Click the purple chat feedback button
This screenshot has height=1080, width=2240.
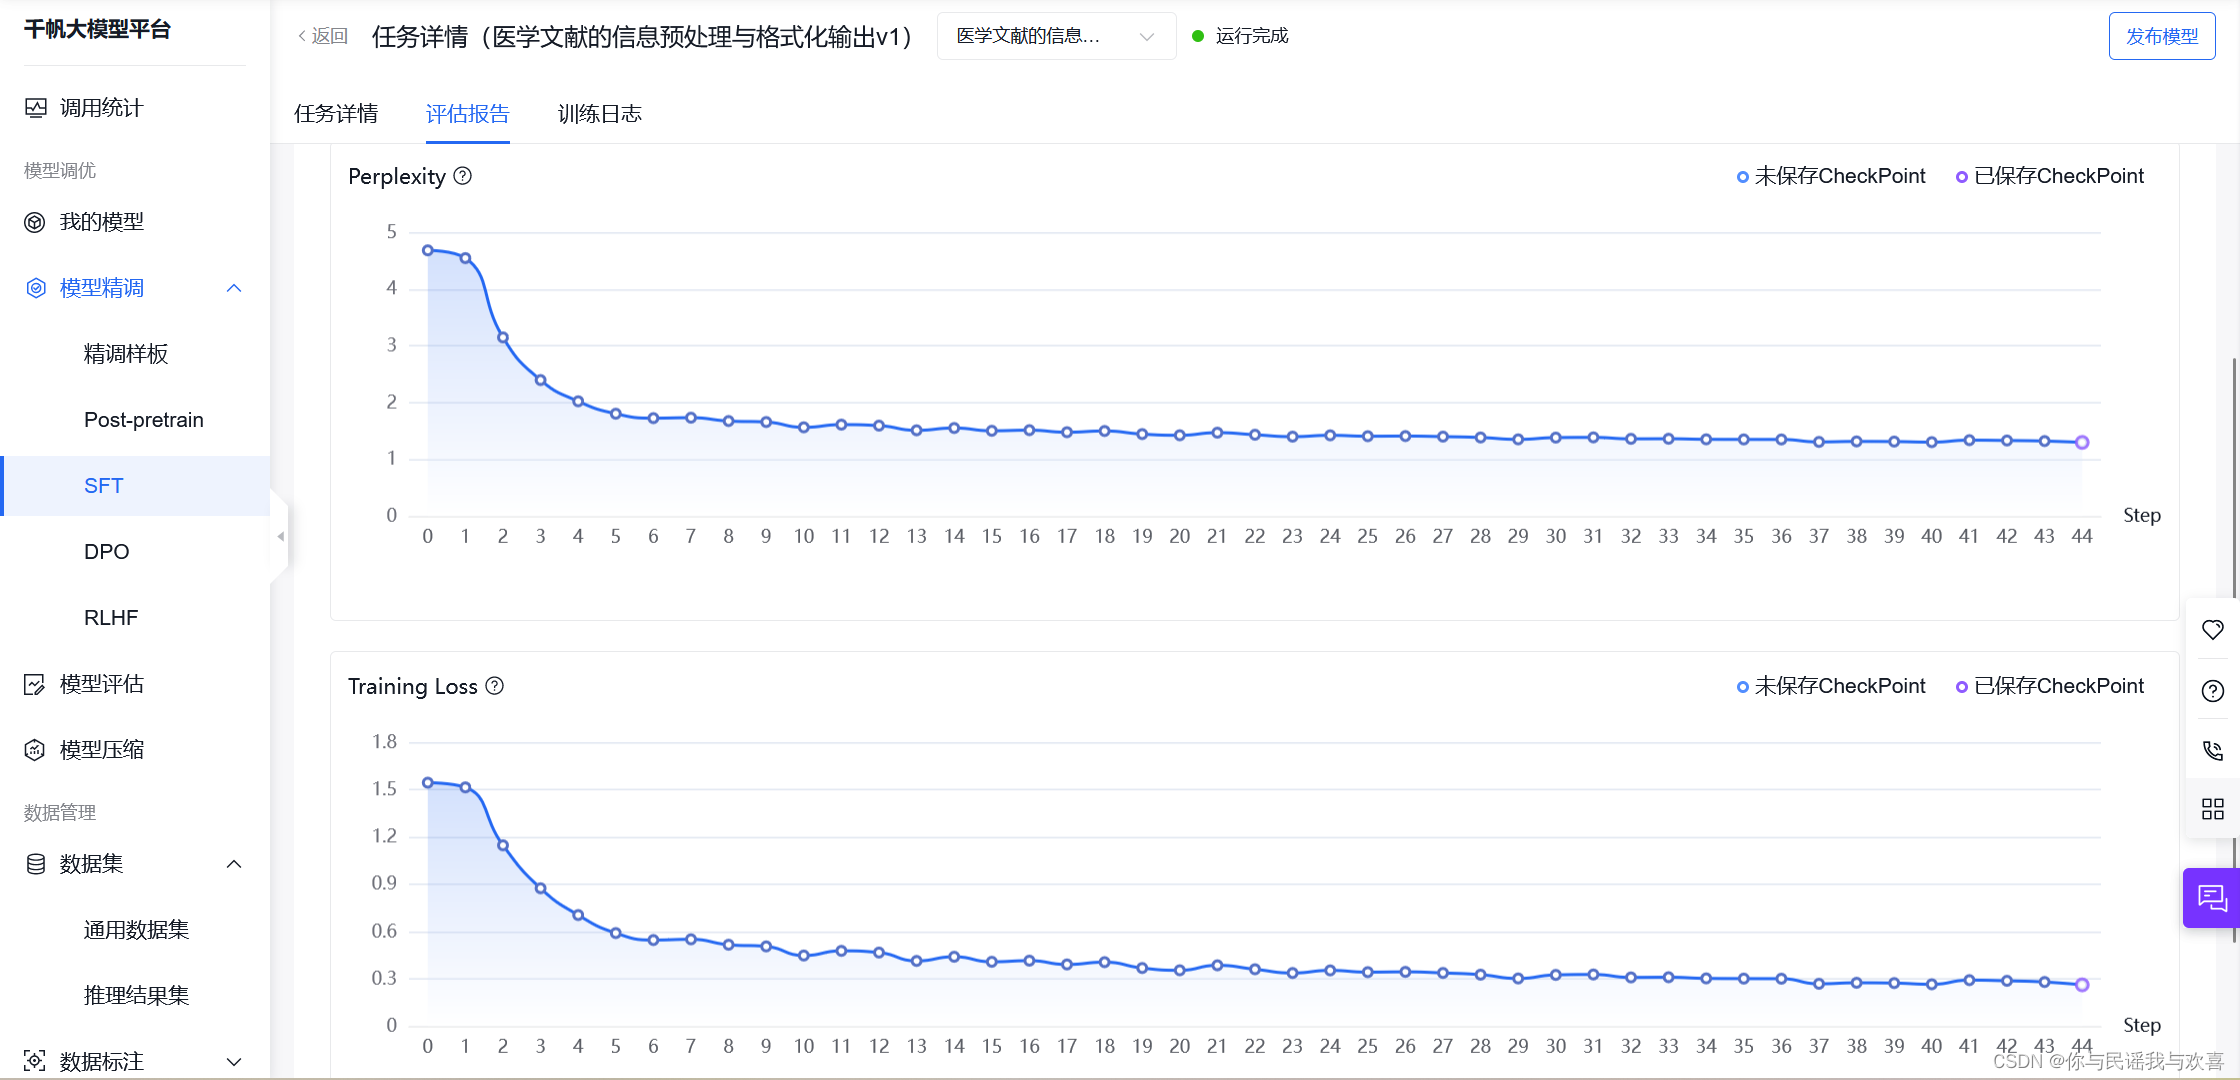click(2211, 898)
